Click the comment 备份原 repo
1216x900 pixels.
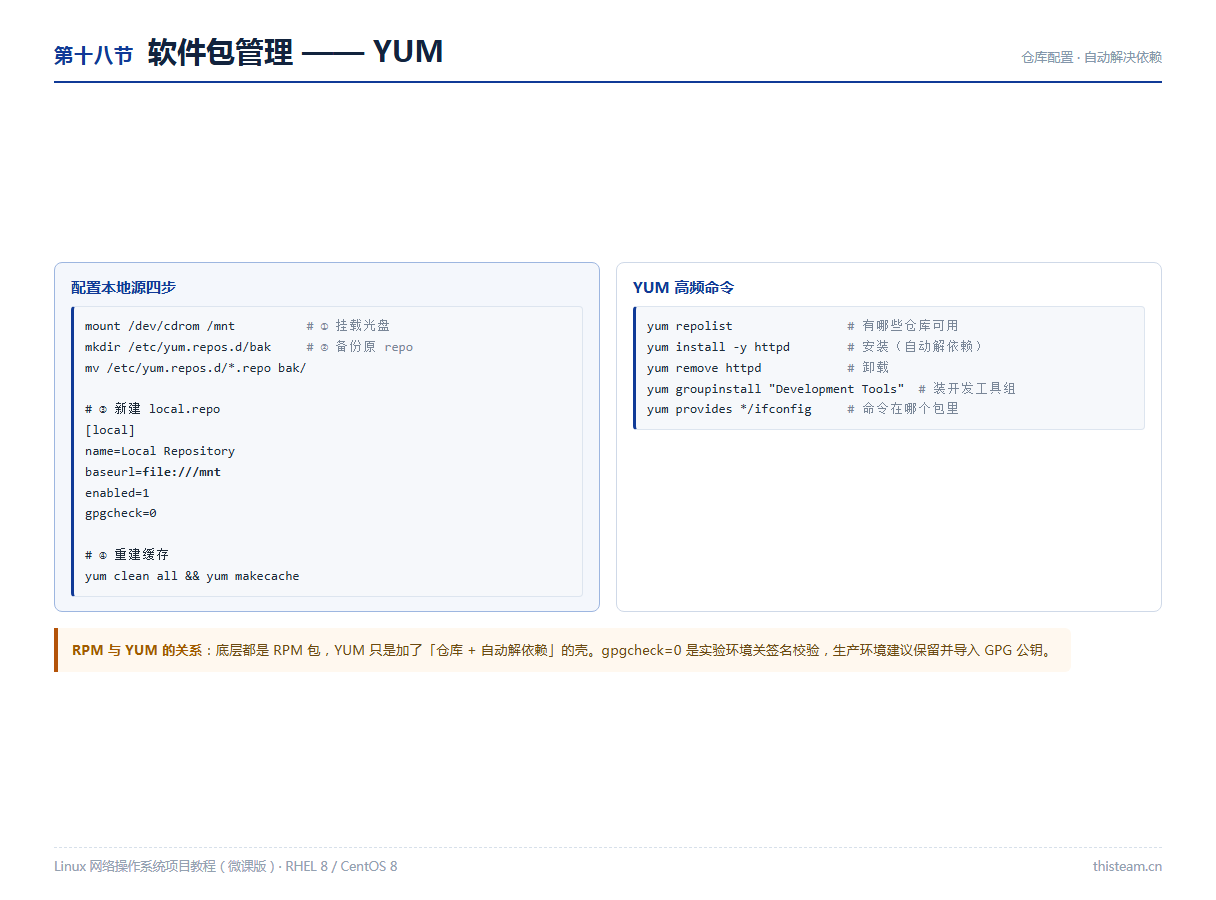click(x=360, y=347)
